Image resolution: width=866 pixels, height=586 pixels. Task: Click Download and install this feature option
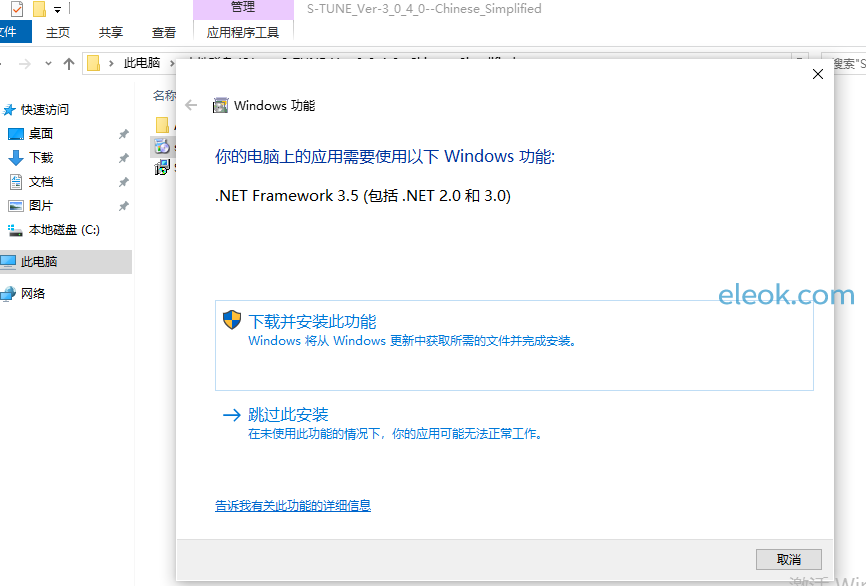click(x=514, y=345)
